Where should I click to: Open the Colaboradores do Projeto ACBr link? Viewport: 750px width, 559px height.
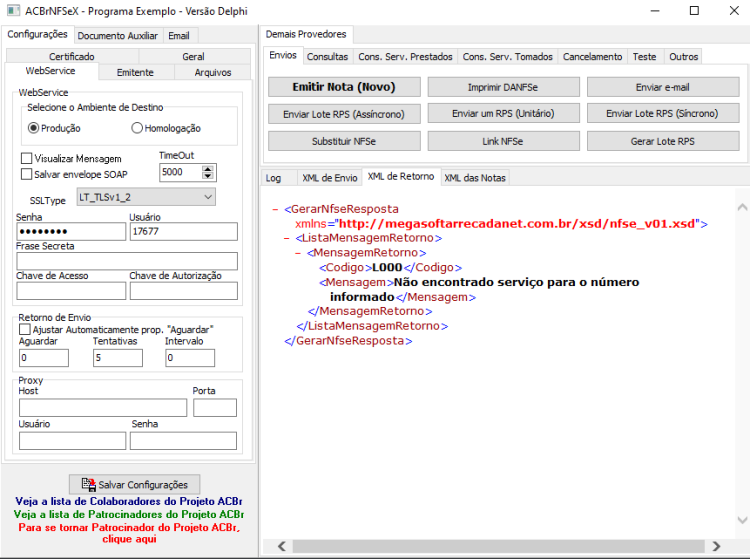(x=128, y=501)
